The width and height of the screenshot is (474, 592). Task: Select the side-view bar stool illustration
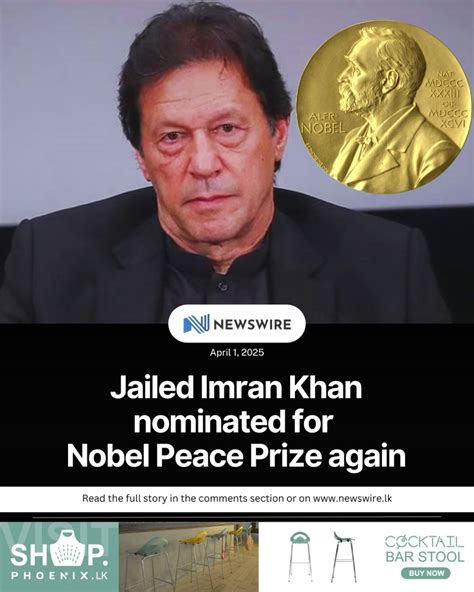coord(344,557)
